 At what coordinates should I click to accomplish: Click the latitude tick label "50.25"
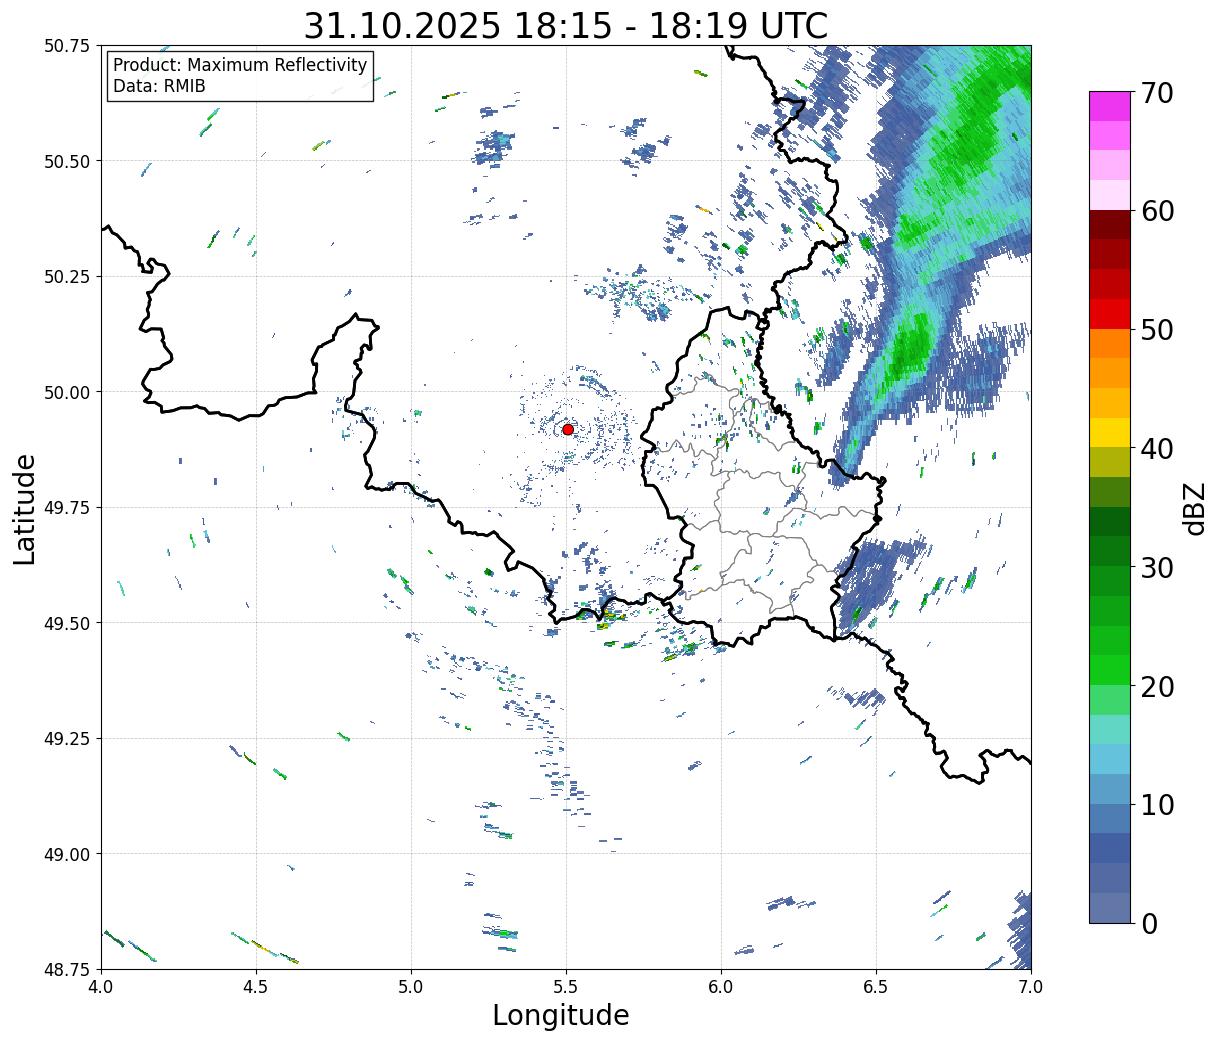pos(67,277)
